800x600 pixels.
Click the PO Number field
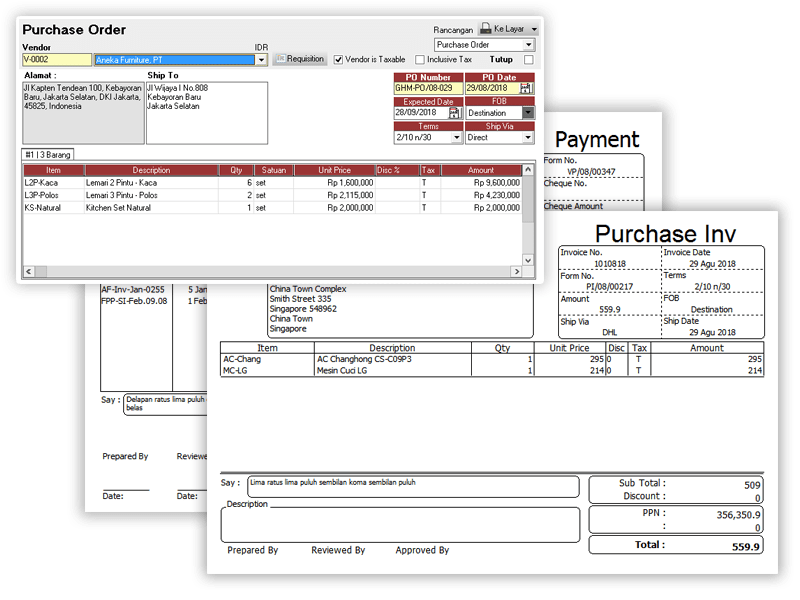[427, 88]
